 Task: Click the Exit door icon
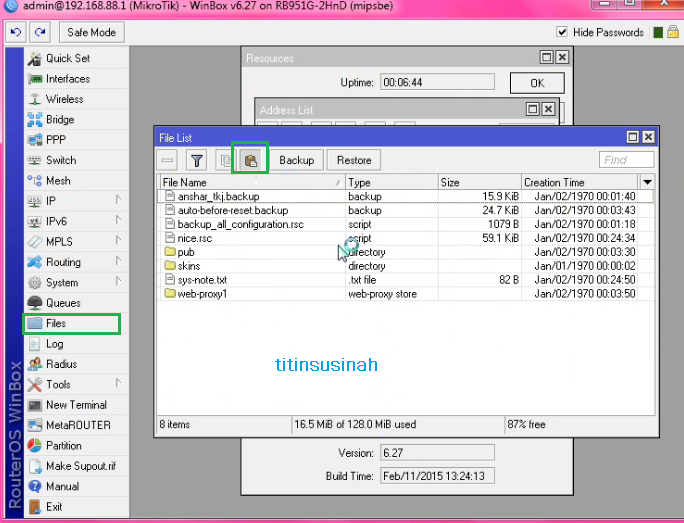pyautogui.click(x=34, y=507)
